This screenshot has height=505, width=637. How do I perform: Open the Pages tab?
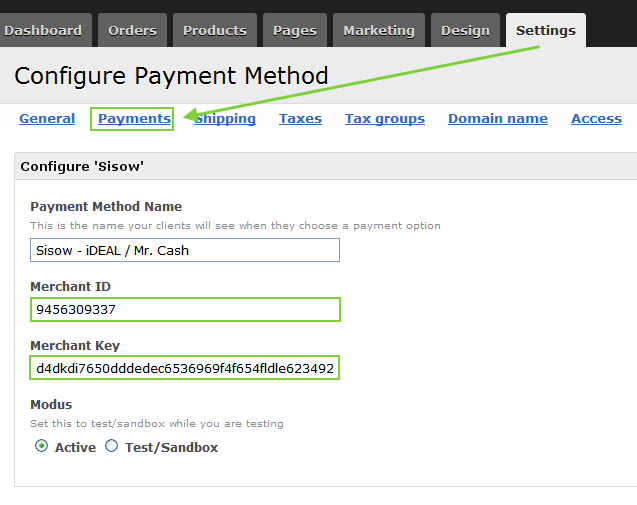coord(295,30)
